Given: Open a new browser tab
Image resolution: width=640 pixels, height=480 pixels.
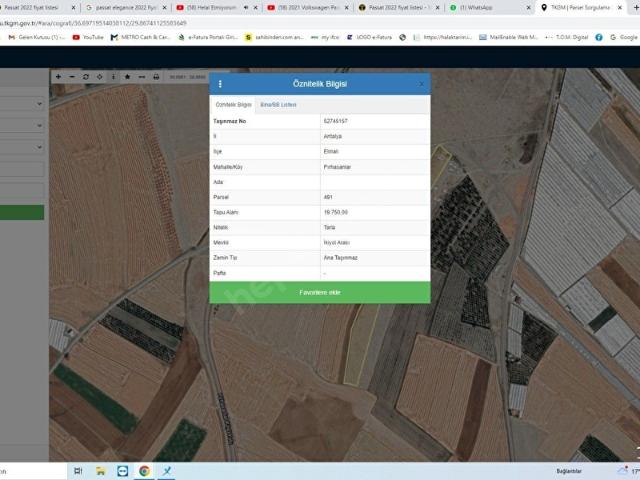Looking at the screenshot, I should pyautogui.click(x=636, y=7).
